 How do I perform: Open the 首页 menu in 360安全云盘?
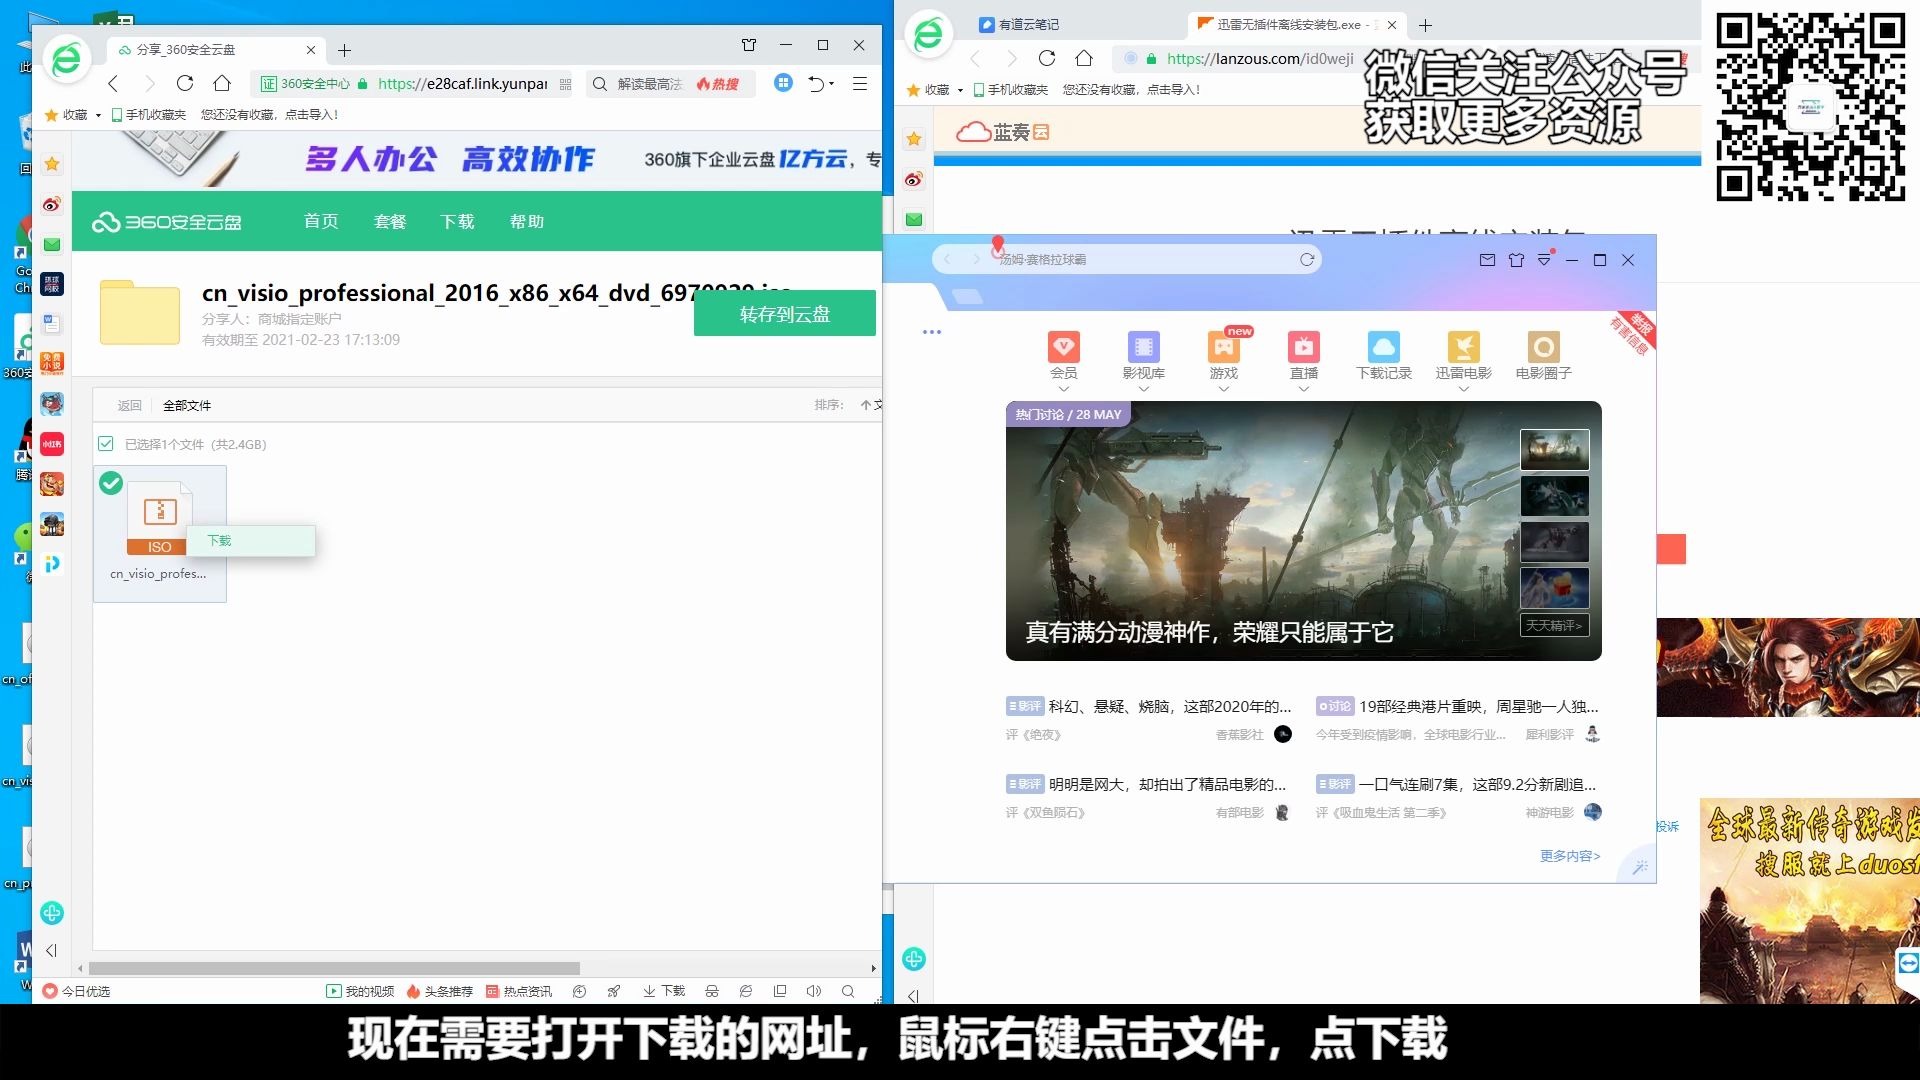321,221
